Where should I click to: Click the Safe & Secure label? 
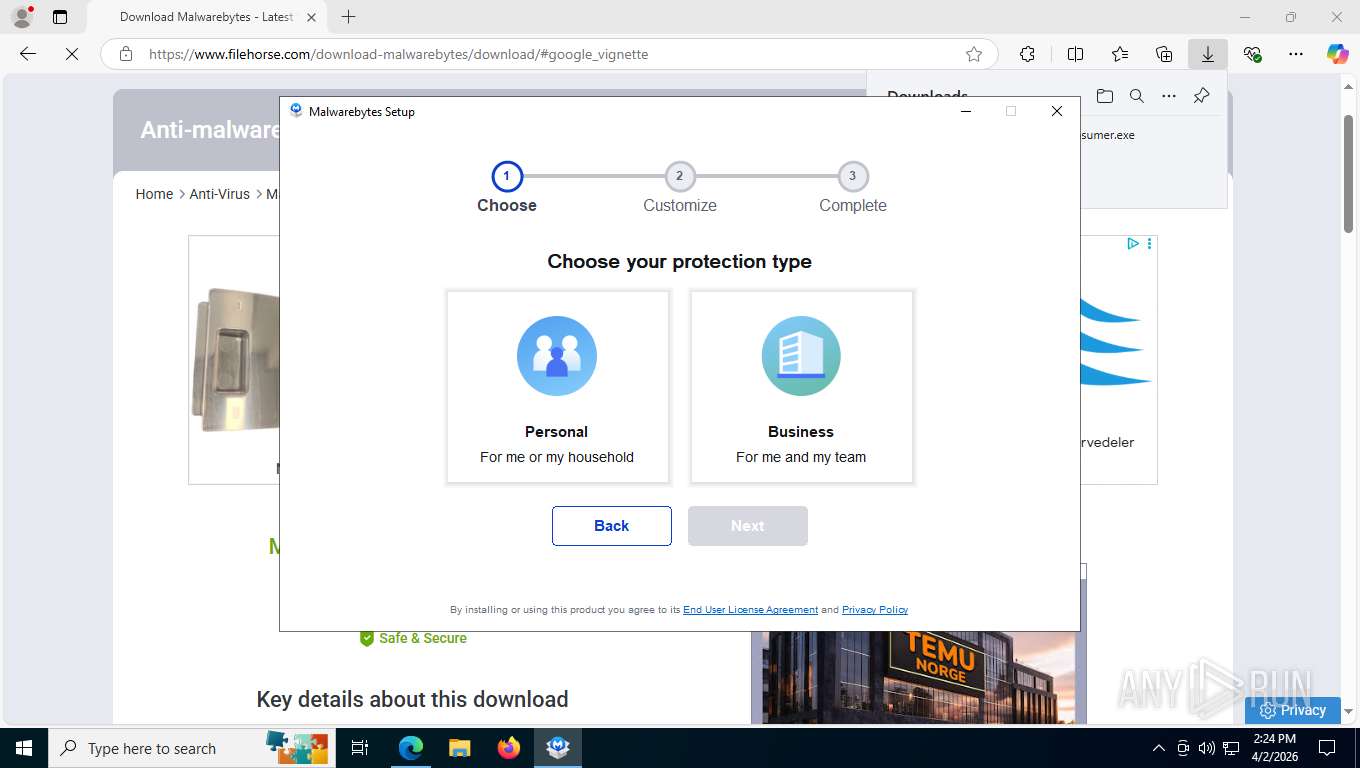(423, 638)
